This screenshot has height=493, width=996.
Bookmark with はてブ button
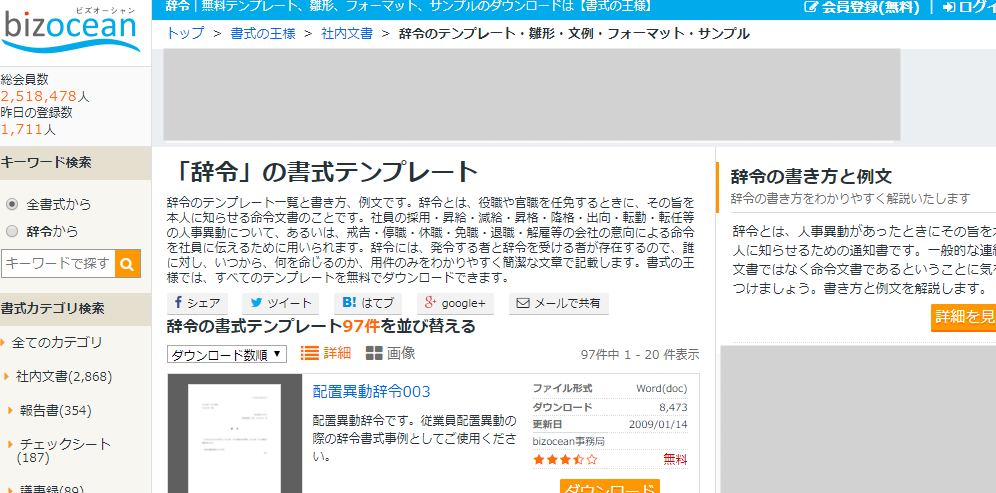[x=368, y=303]
